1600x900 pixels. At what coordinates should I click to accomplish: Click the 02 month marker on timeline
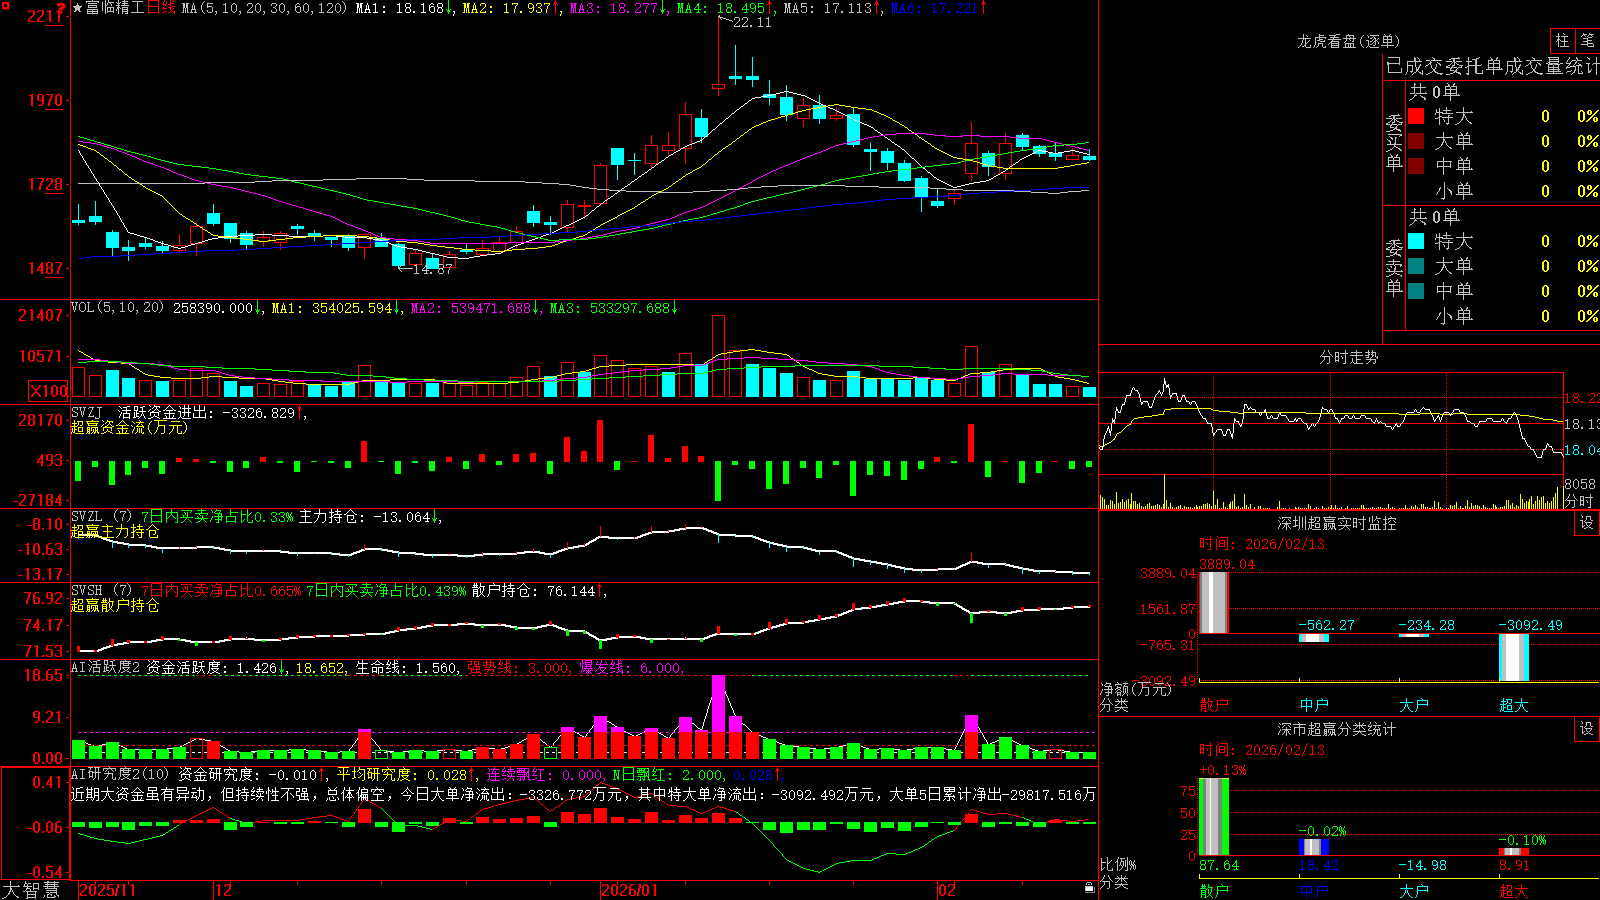click(x=947, y=890)
